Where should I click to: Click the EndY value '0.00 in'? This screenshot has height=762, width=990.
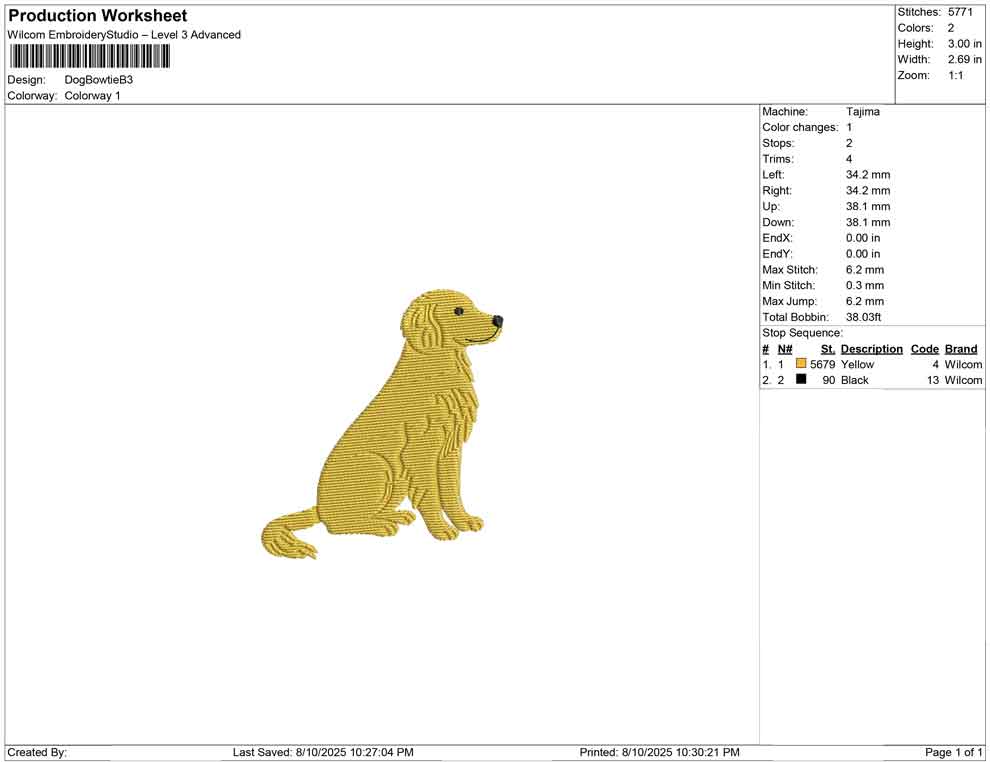point(863,254)
